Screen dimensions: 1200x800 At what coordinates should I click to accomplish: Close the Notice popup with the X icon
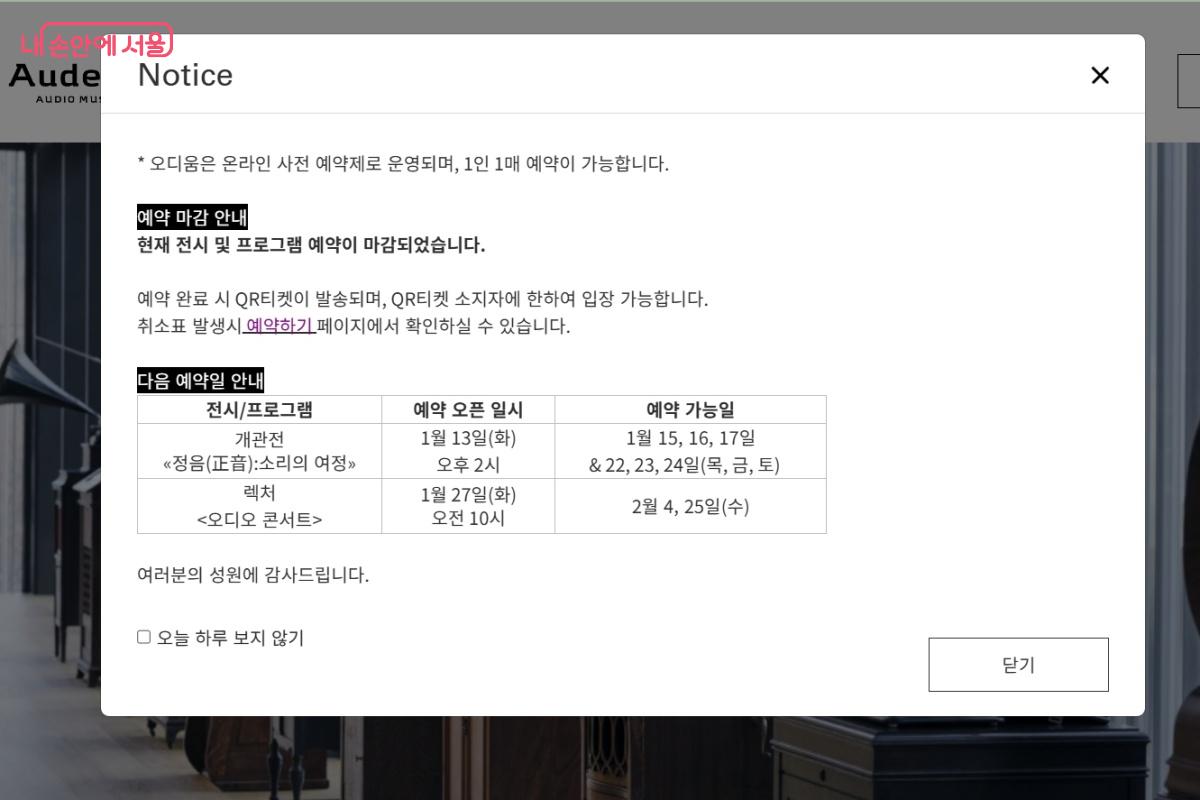tap(1100, 75)
